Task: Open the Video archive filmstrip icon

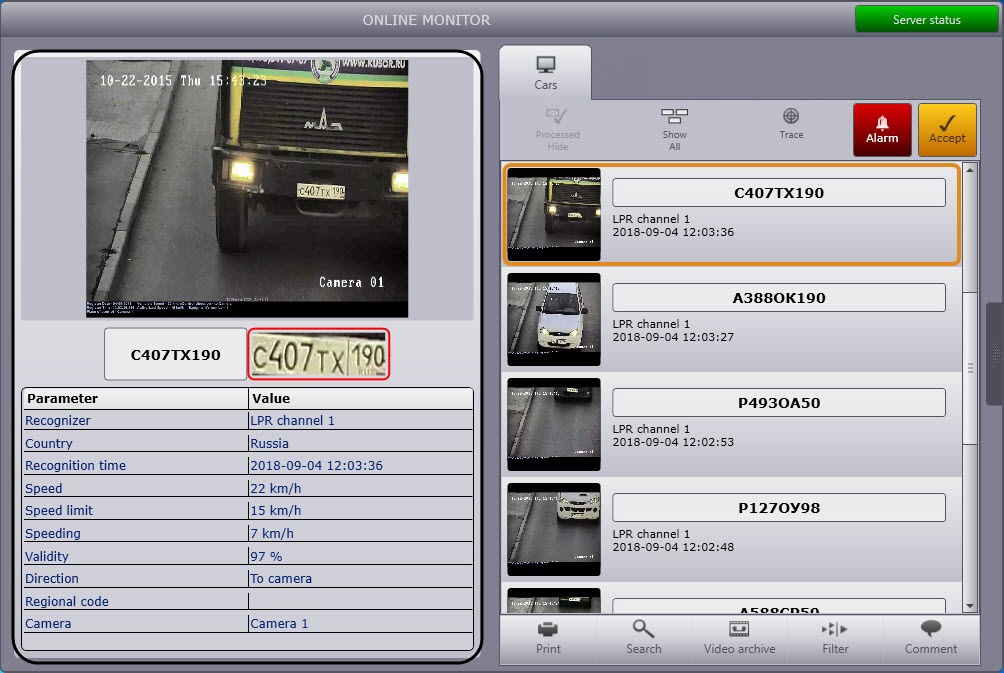Action: [739, 629]
